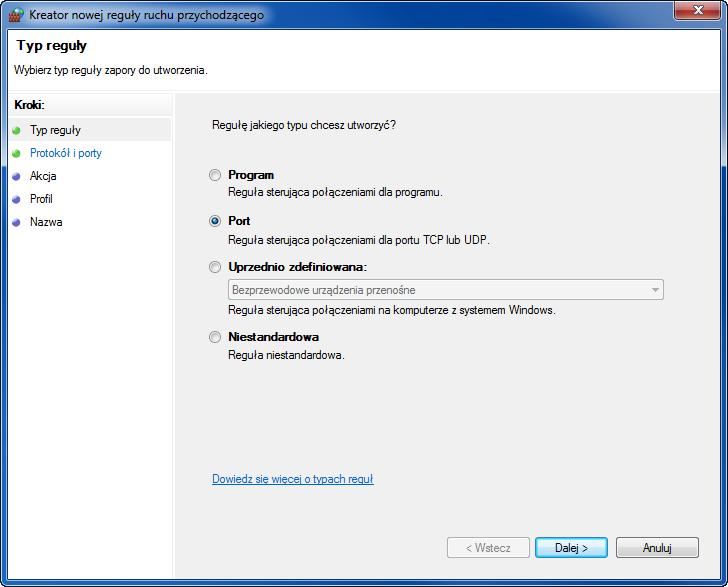Click the Kroki: header text

(x=29, y=105)
